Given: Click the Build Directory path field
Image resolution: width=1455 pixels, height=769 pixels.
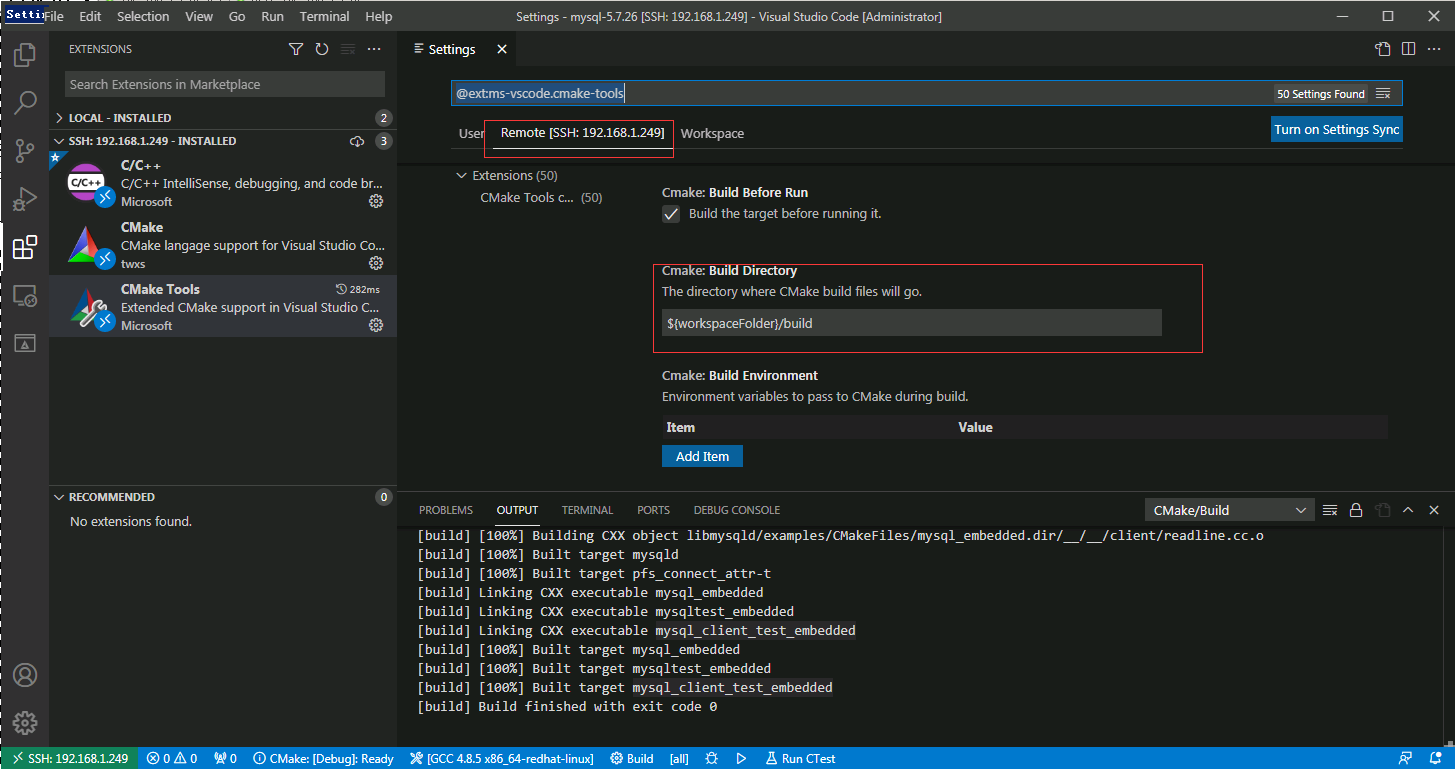Looking at the screenshot, I should [x=912, y=322].
